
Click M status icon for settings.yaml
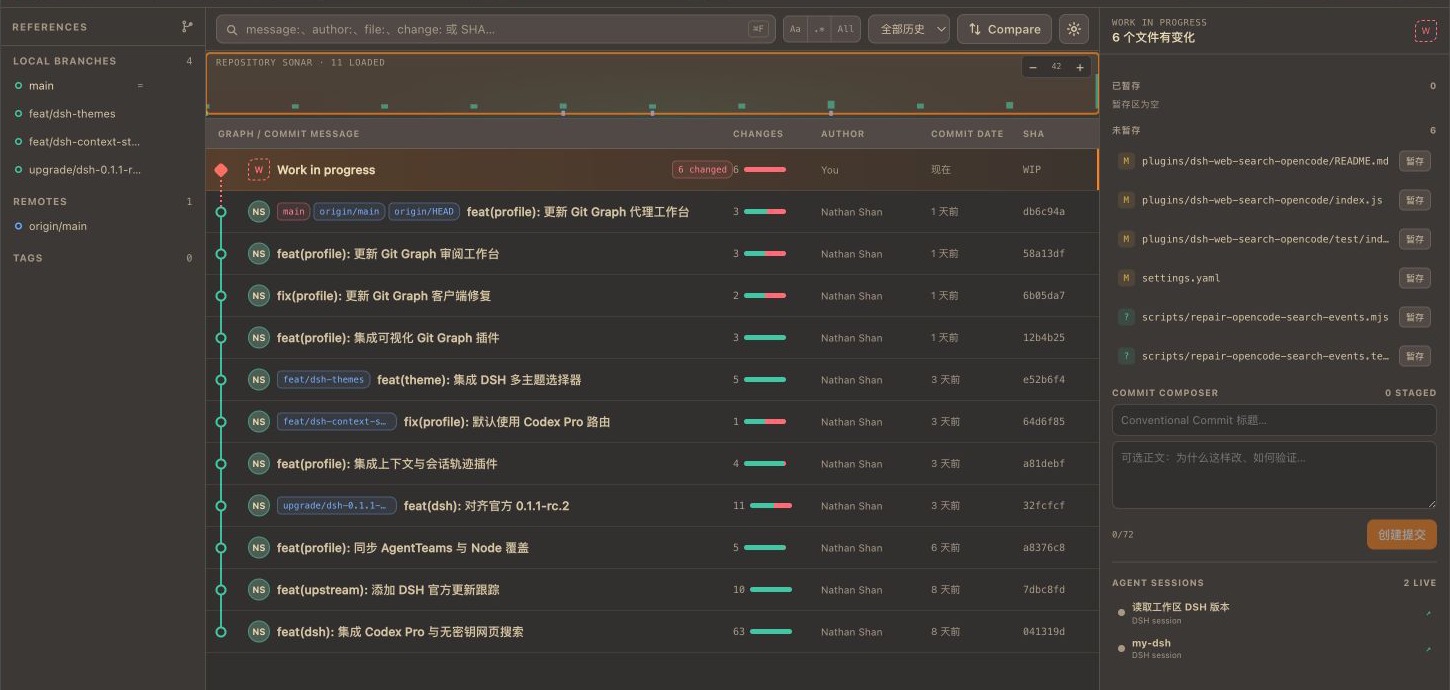point(1126,278)
